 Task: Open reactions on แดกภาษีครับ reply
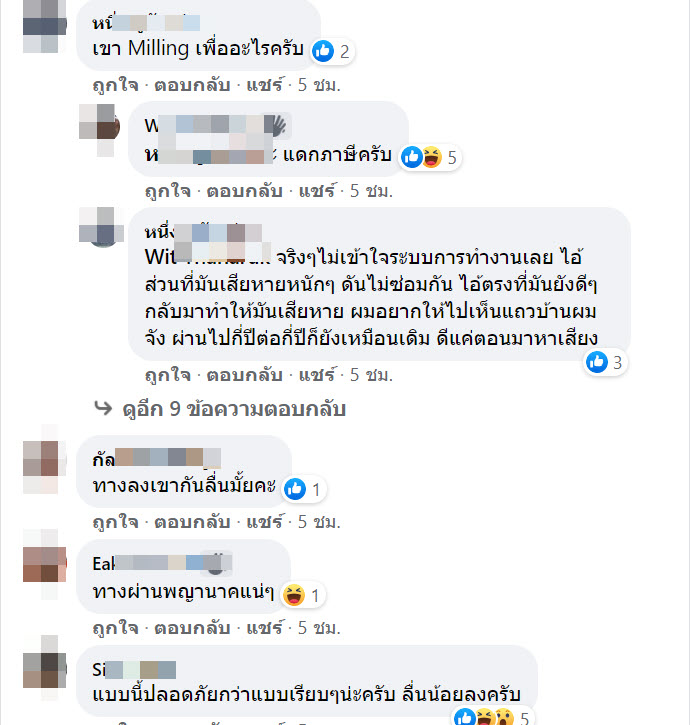(x=430, y=157)
